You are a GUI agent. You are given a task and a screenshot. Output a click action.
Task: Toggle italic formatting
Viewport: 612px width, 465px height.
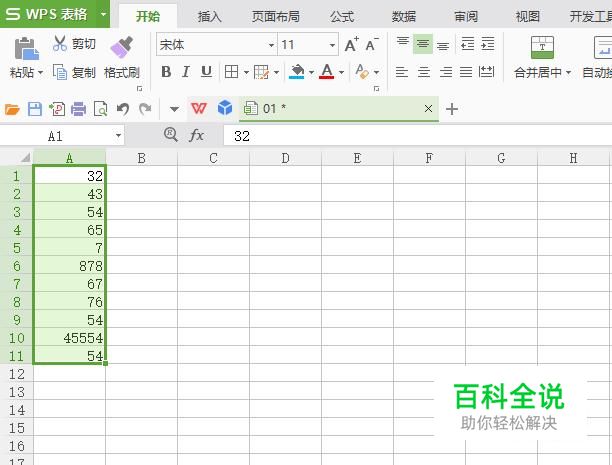186,72
